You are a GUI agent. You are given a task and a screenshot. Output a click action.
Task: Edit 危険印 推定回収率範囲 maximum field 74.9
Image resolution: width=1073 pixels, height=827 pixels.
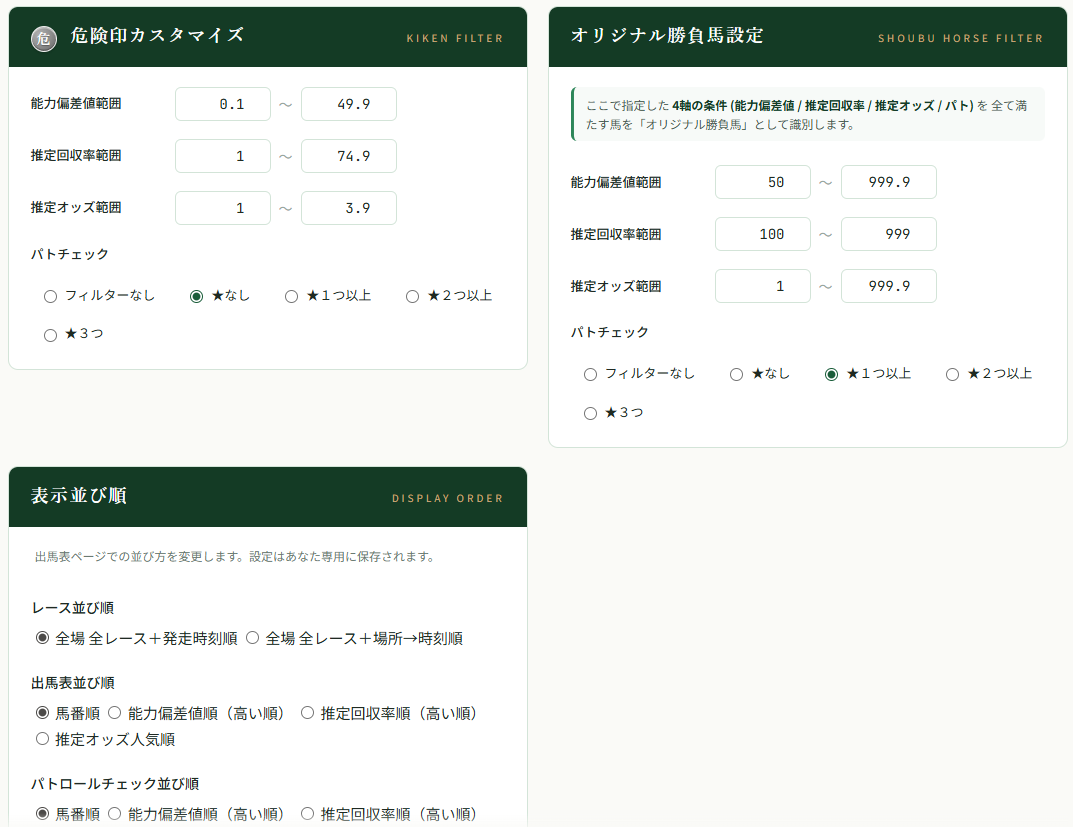coord(349,156)
